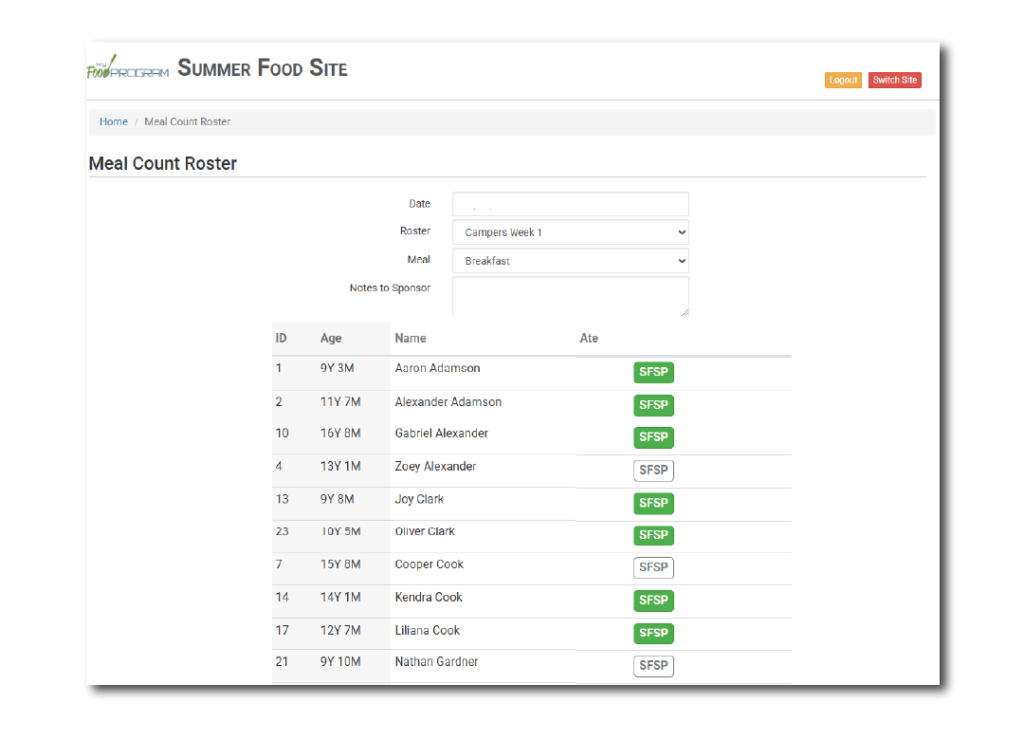The width and height of the screenshot is (1024, 740).
Task: Mark Nathan Gardner as ate SFSP
Action: [x=653, y=665]
